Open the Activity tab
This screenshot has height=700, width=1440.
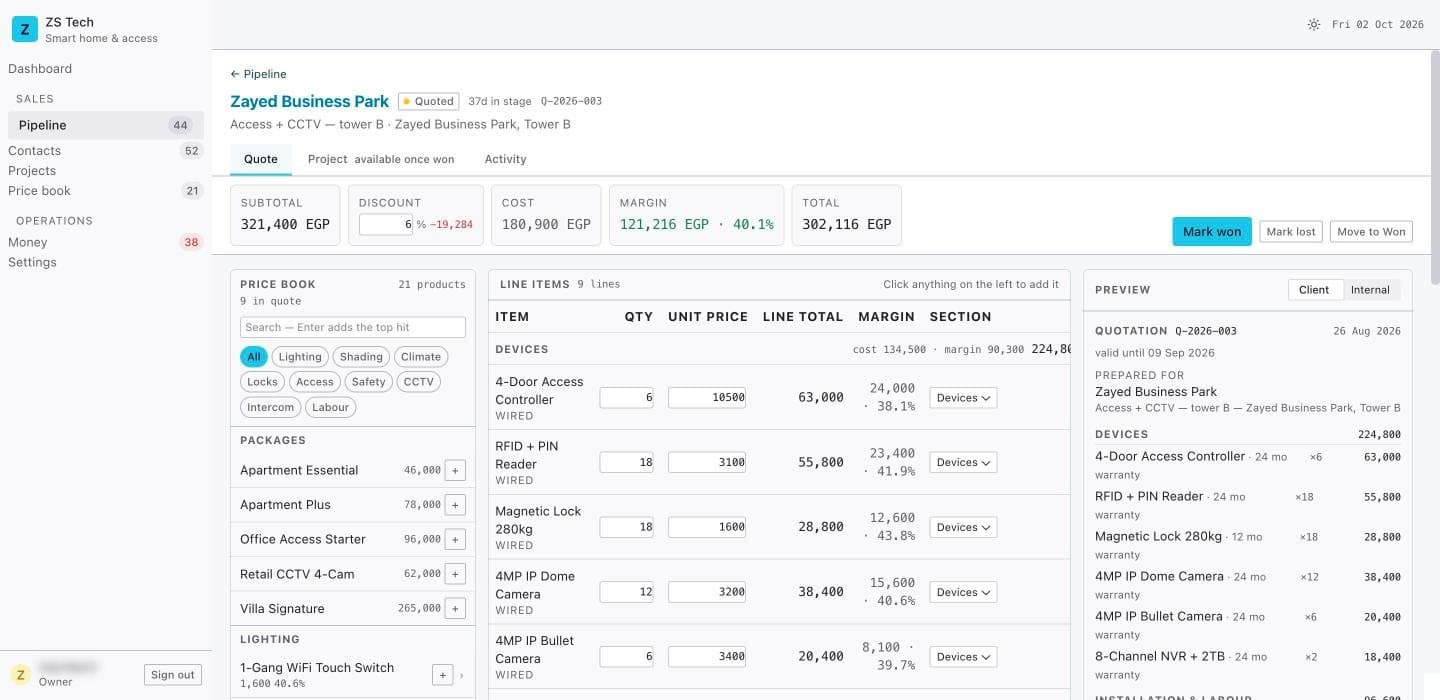[x=505, y=159]
